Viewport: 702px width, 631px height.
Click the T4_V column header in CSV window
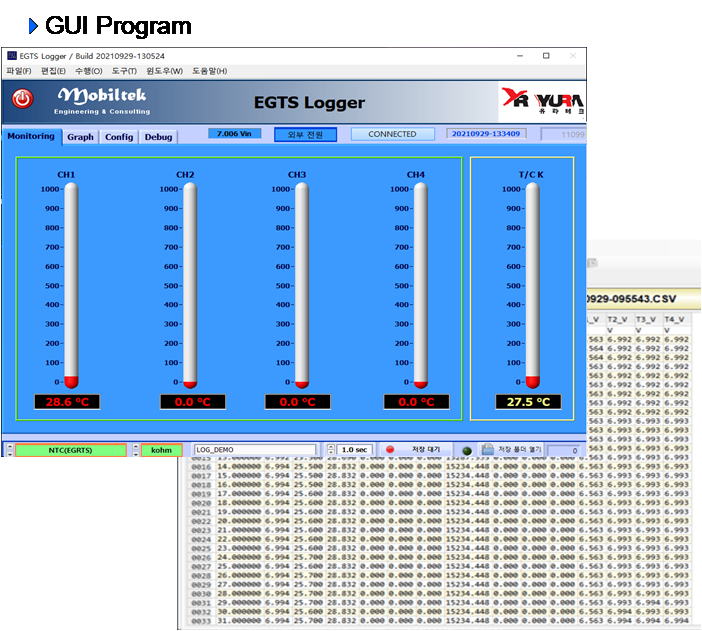click(675, 319)
